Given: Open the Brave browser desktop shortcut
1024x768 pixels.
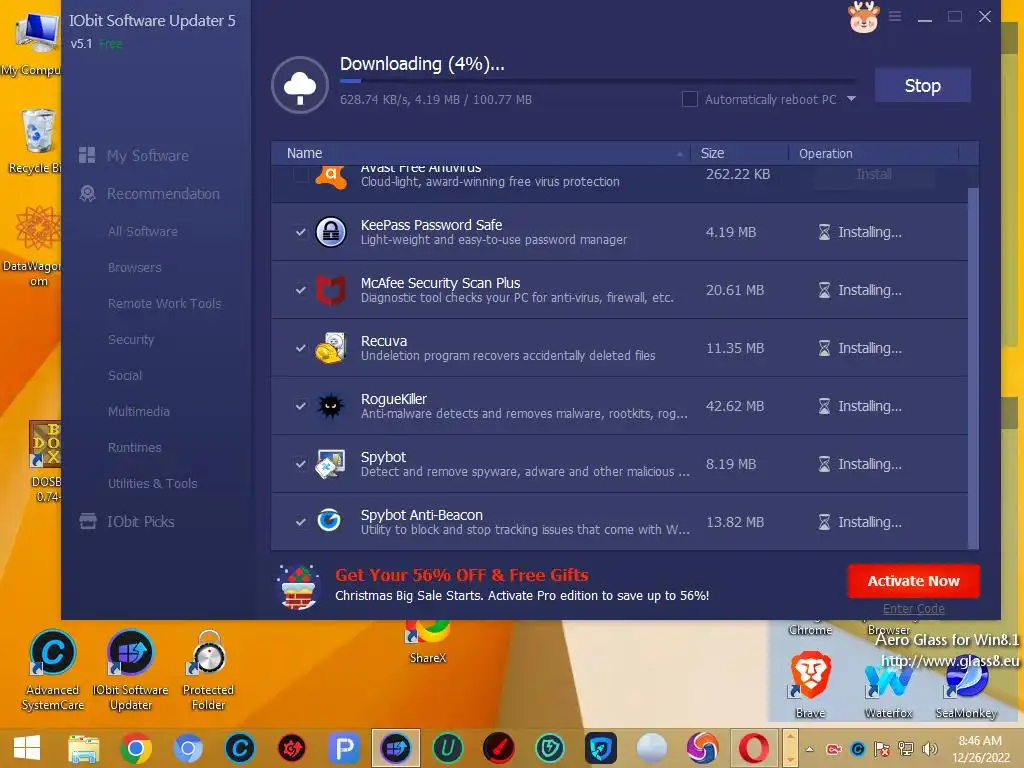Looking at the screenshot, I should click(810, 684).
